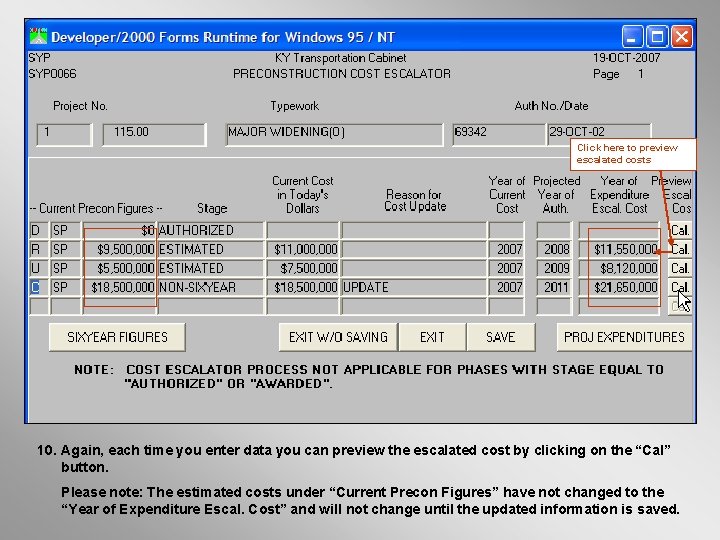Click the project field showing 115.00
This screenshot has width=720, height=540.
(154, 134)
